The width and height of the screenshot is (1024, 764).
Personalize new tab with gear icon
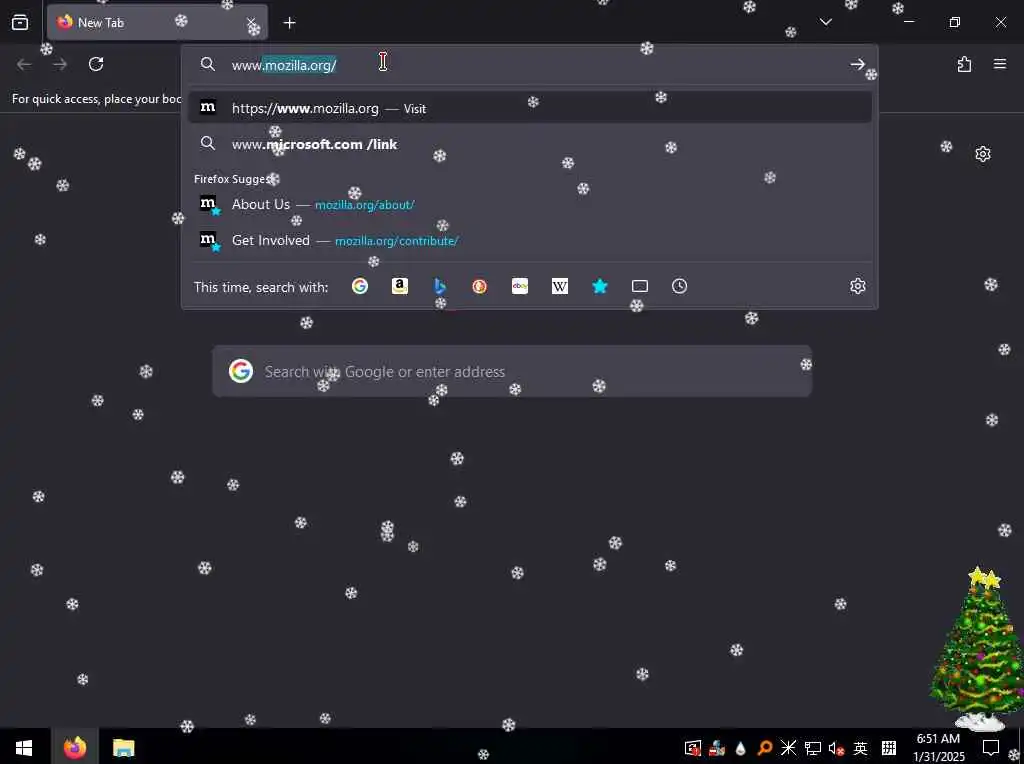pos(982,154)
